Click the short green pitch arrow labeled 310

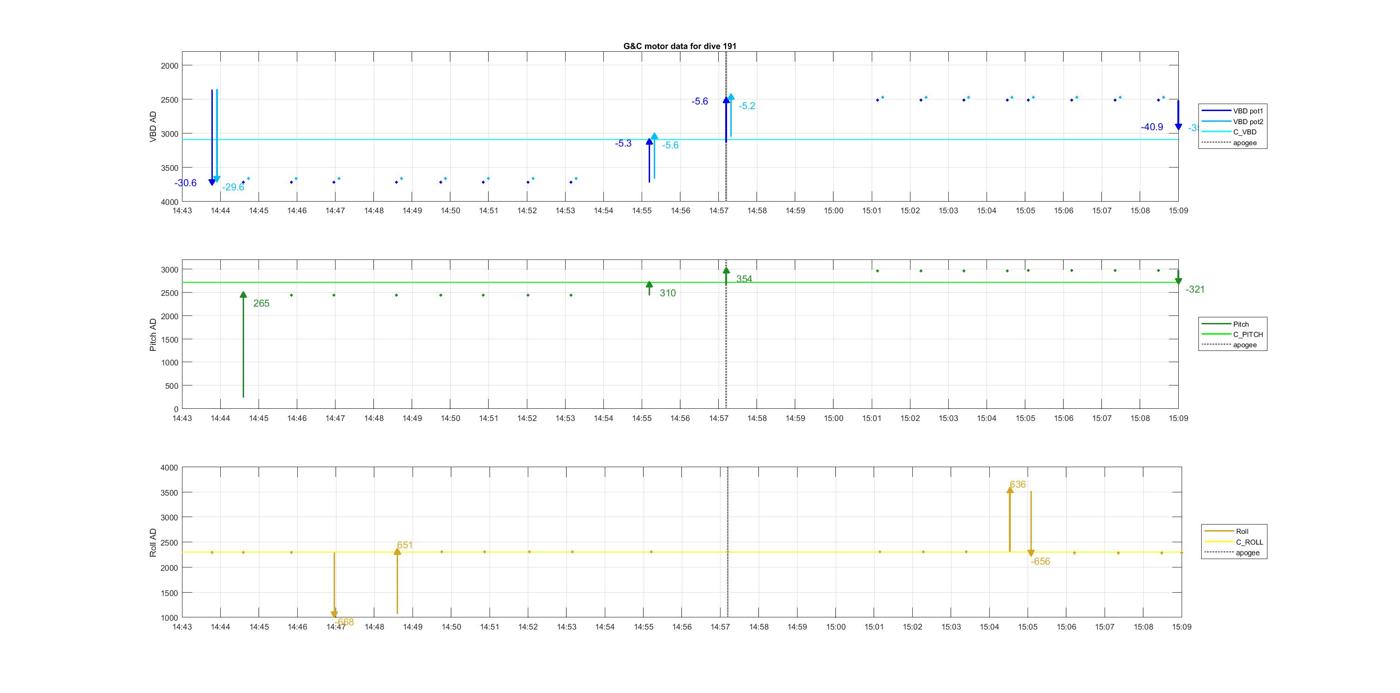click(x=649, y=289)
